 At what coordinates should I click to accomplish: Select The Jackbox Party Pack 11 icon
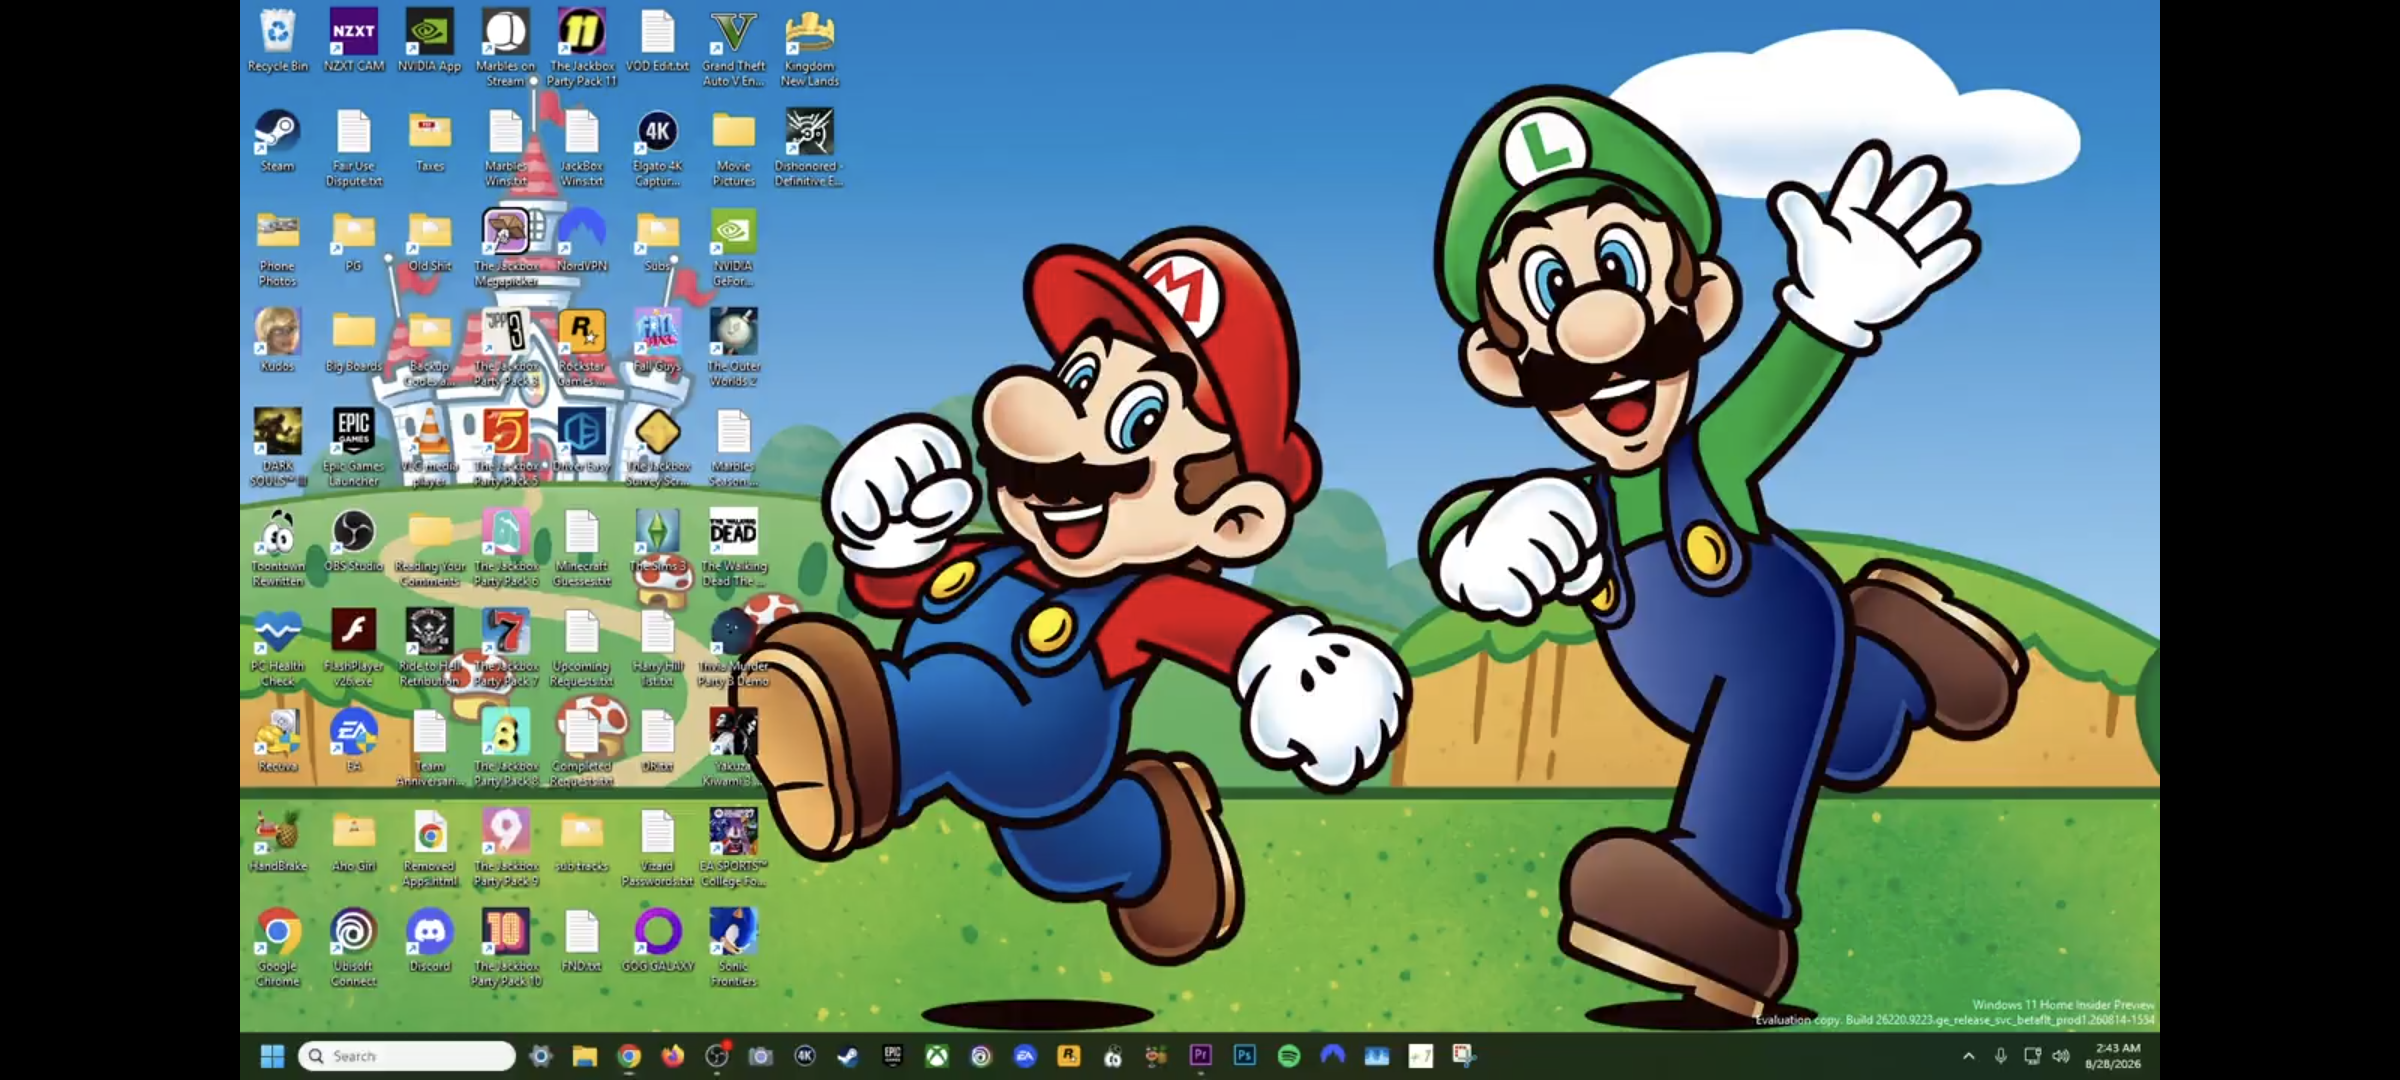[x=582, y=47]
